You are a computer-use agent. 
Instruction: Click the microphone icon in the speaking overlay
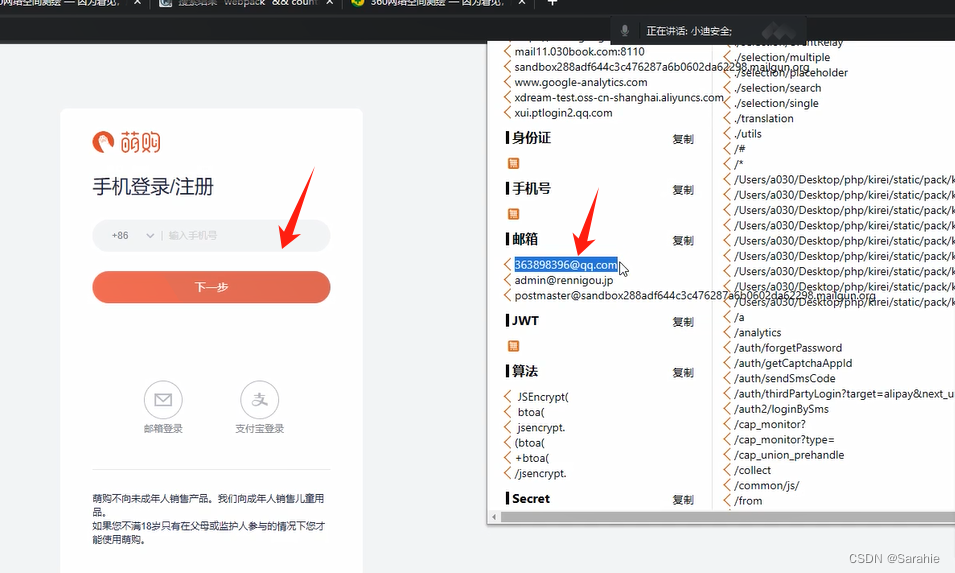click(x=624, y=30)
